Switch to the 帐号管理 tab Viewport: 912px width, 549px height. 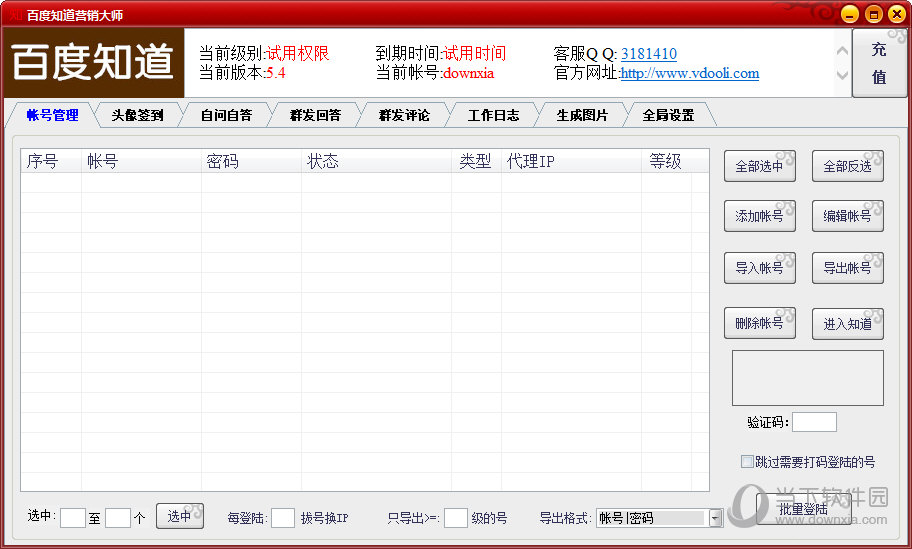pos(52,115)
